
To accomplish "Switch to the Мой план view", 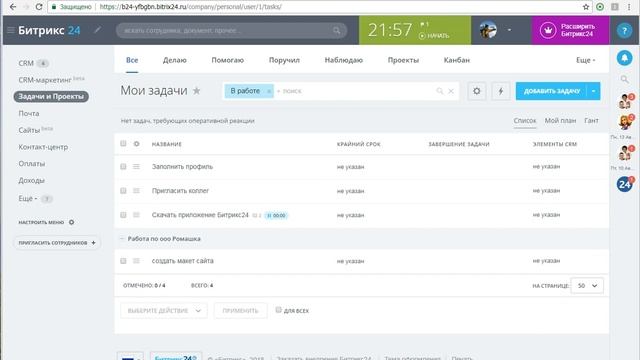I will (560, 120).
